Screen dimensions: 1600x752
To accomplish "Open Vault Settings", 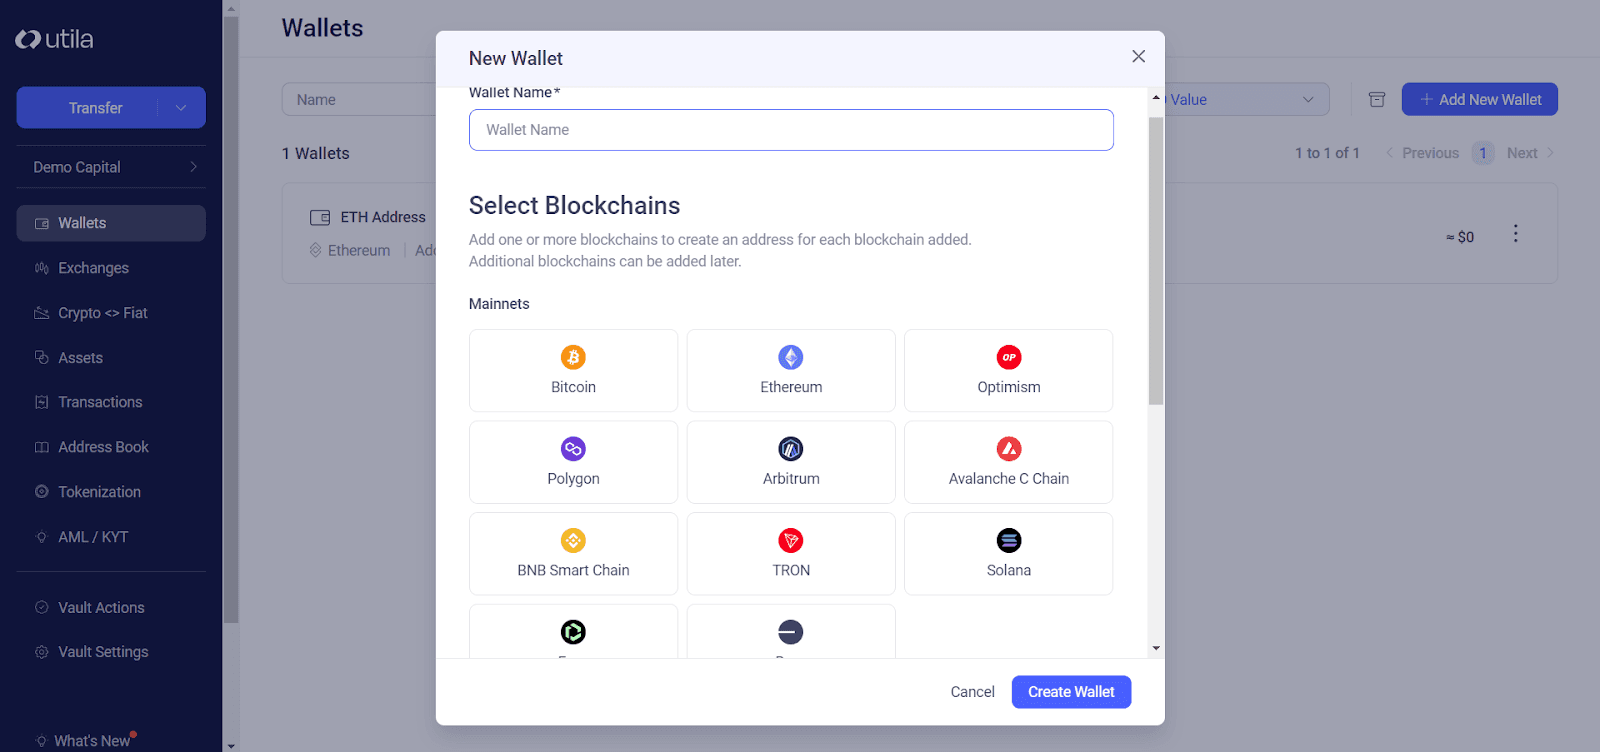I will point(102,651).
